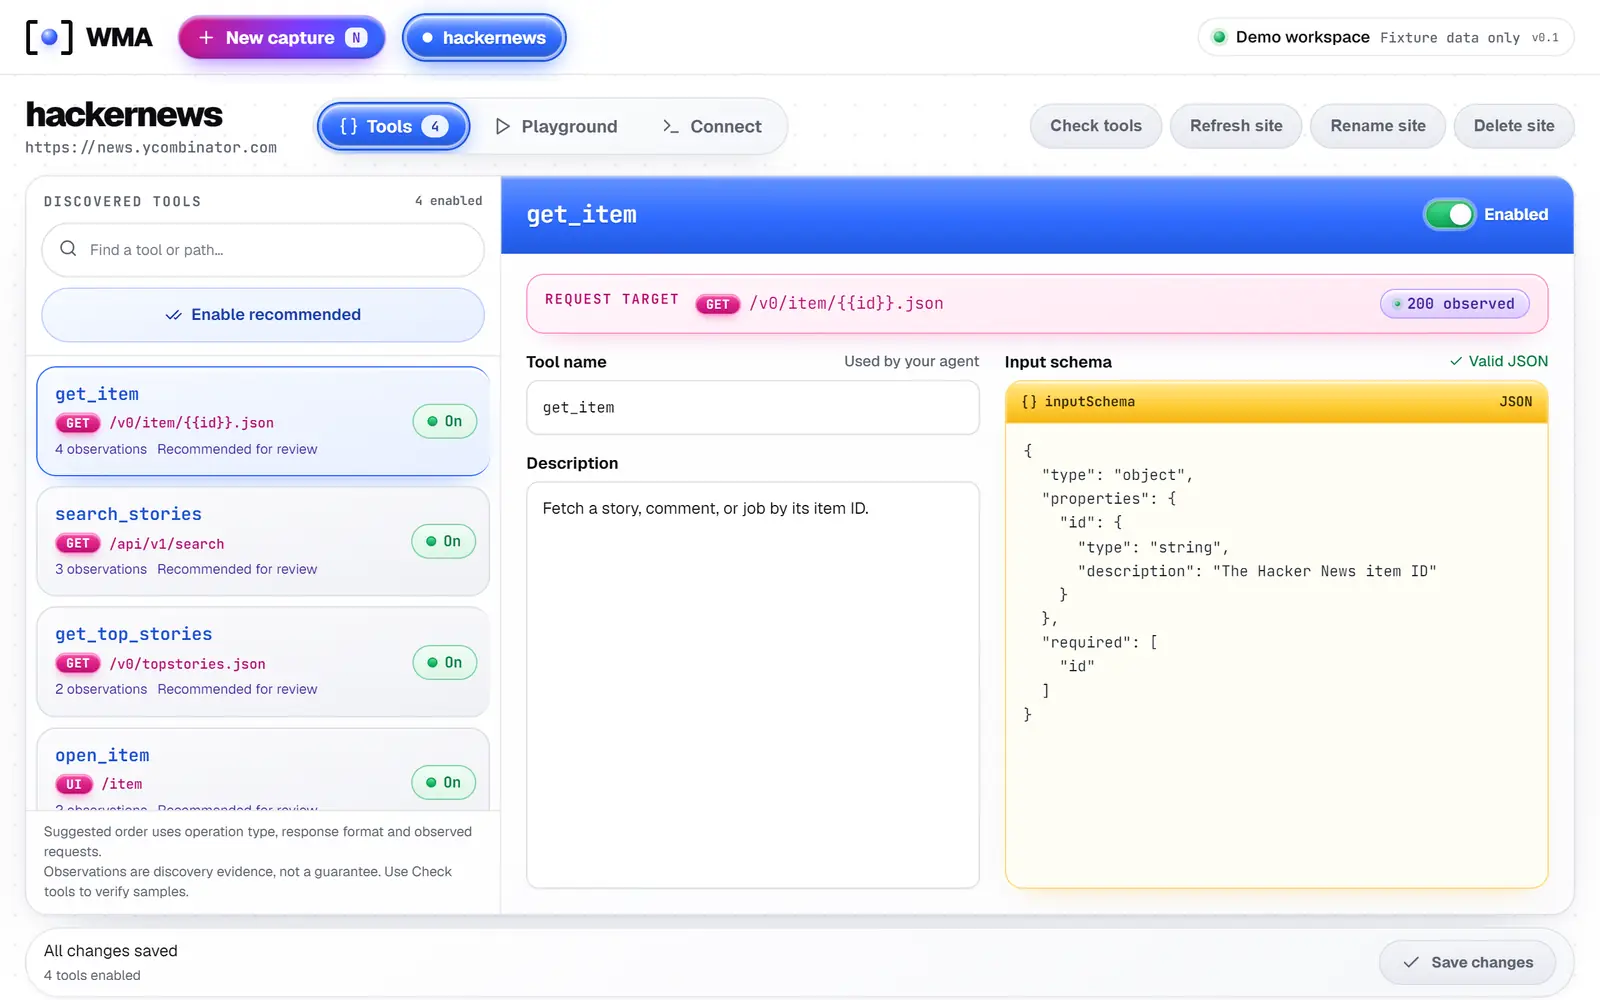Click the double-check icon in Enable recommended
This screenshot has width=1600, height=1000.
click(x=173, y=314)
